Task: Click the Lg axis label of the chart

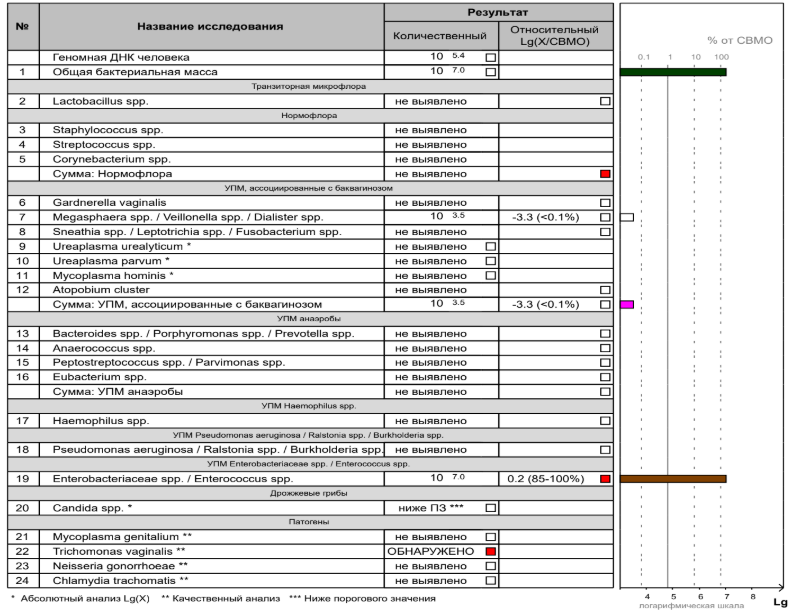Action: coord(780,602)
